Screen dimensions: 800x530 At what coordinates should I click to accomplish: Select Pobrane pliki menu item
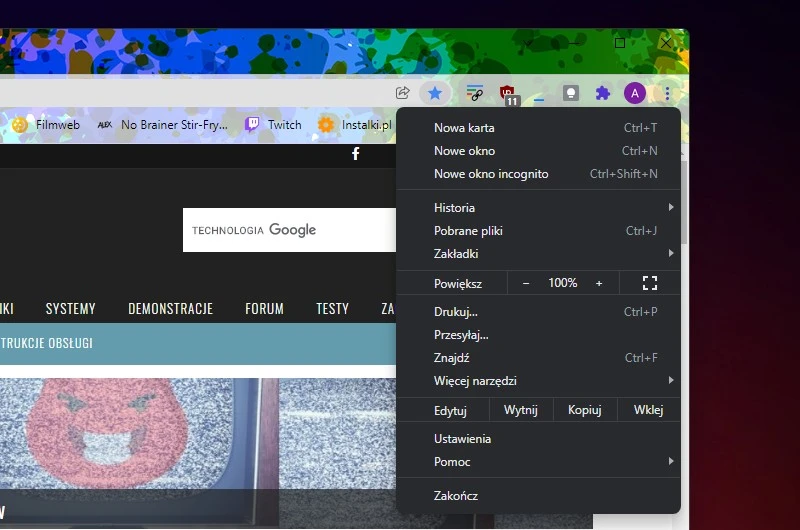[x=538, y=231]
